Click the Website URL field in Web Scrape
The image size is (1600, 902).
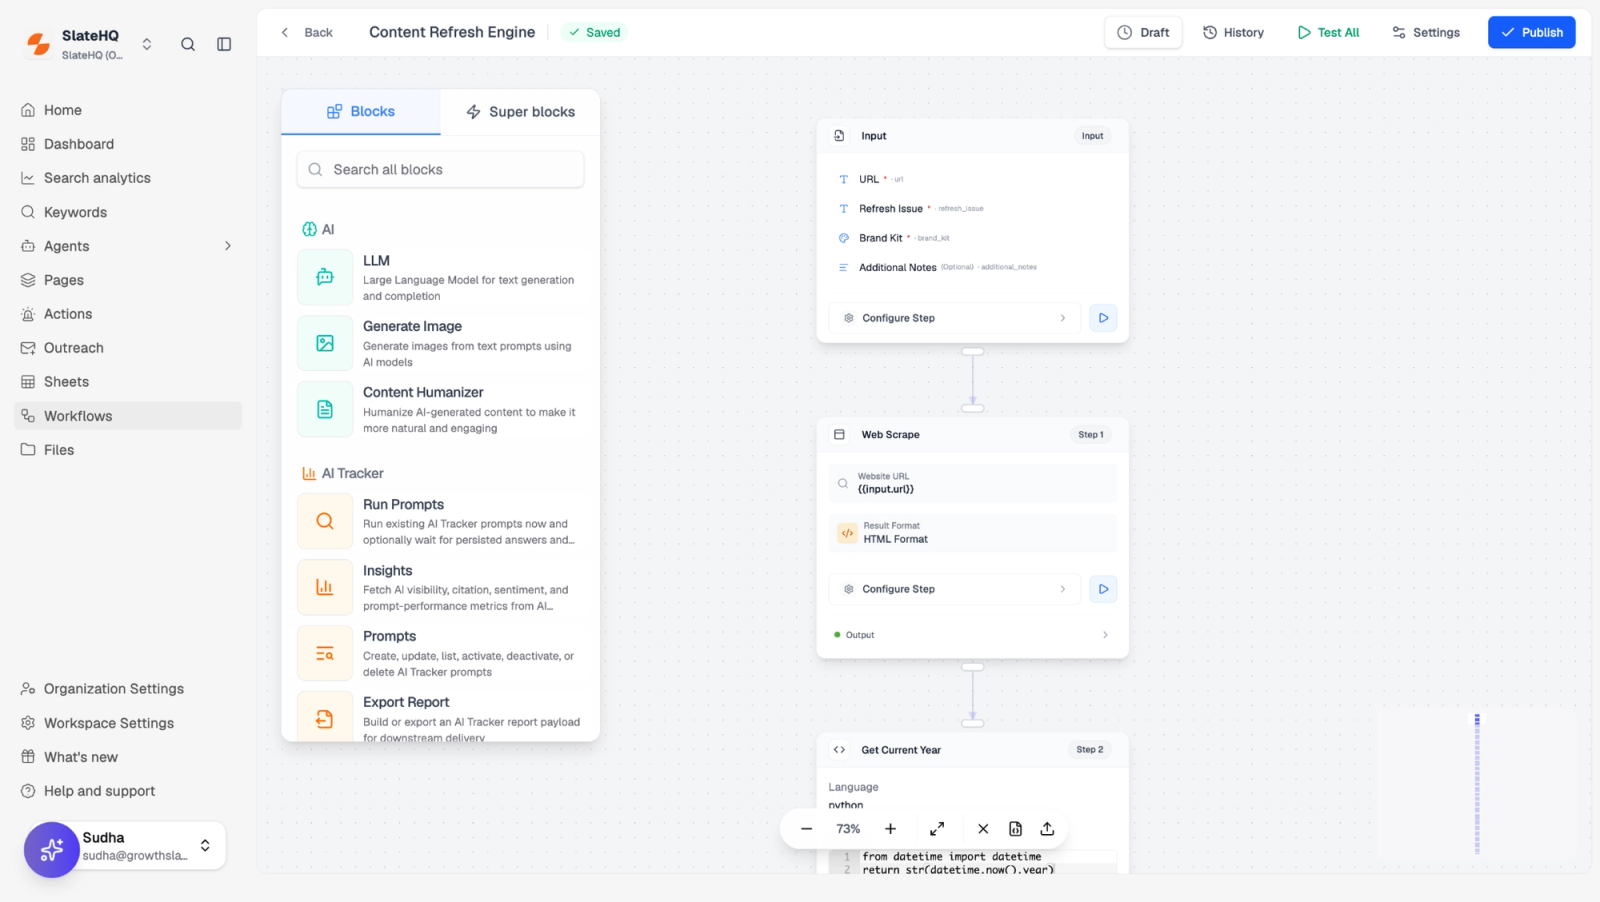click(972, 483)
